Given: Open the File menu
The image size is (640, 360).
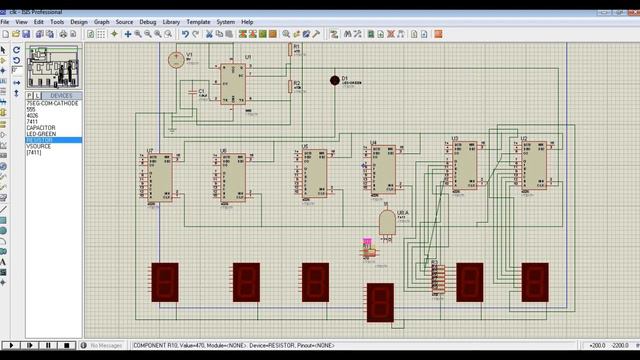Looking at the screenshot, I should point(5,22).
